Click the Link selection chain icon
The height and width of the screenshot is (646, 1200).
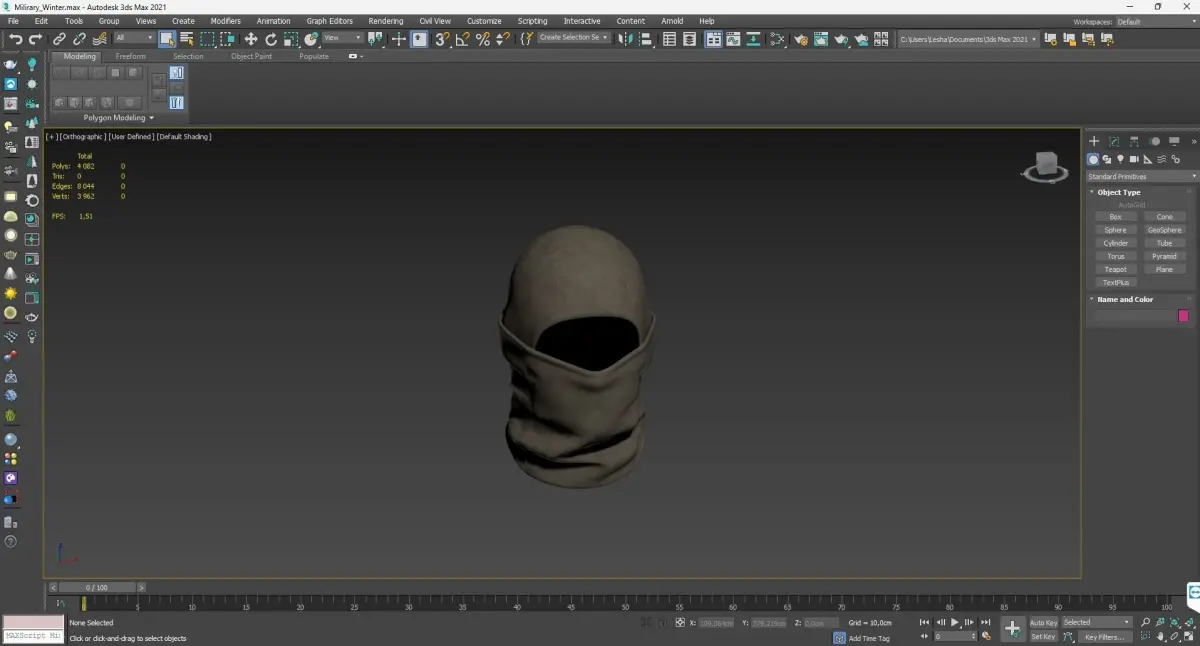[x=59, y=39]
